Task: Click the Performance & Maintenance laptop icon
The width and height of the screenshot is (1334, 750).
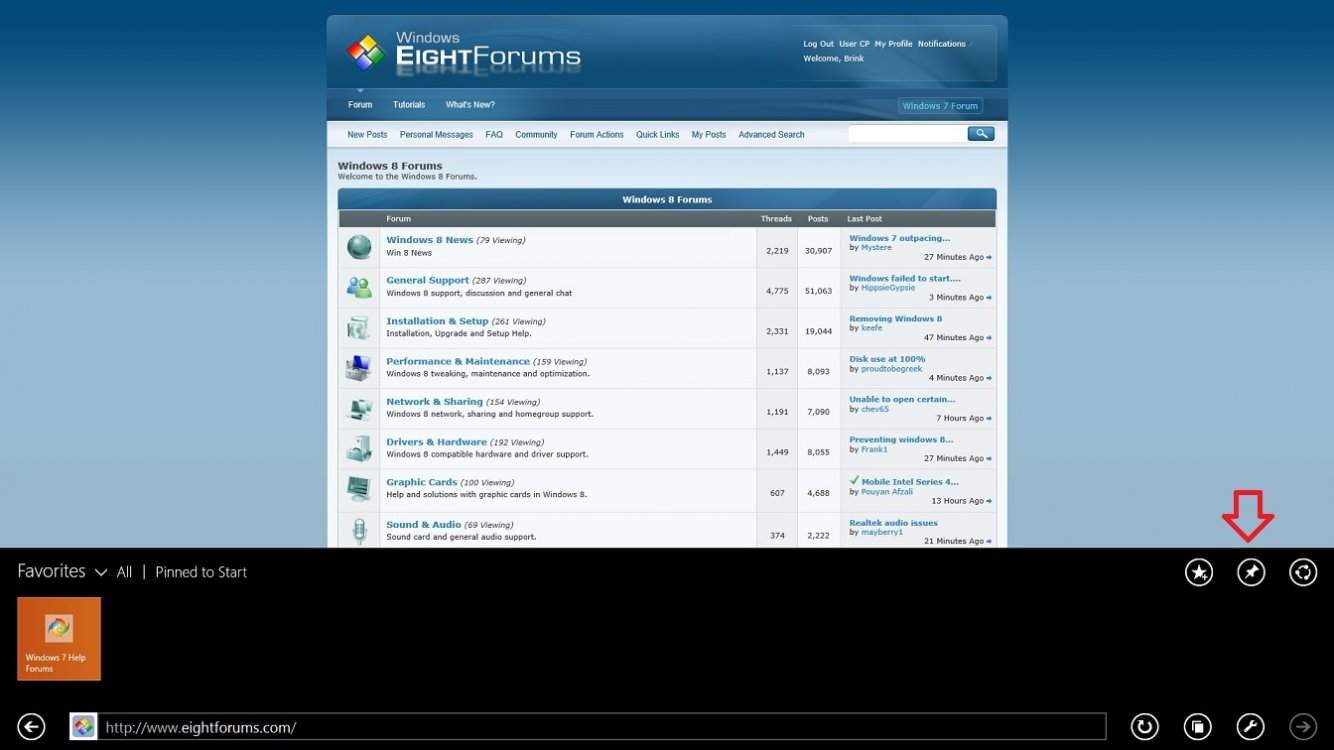Action: [359, 368]
